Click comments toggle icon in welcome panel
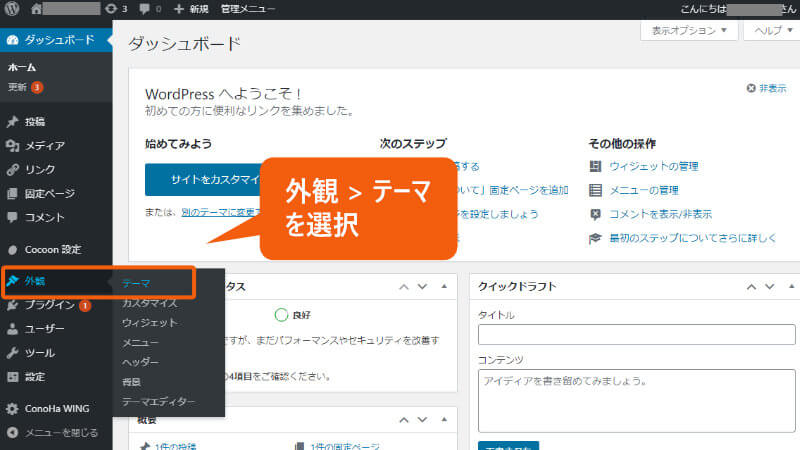Screen dimensions: 800x450 pyautogui.click(x=595, y=214)
